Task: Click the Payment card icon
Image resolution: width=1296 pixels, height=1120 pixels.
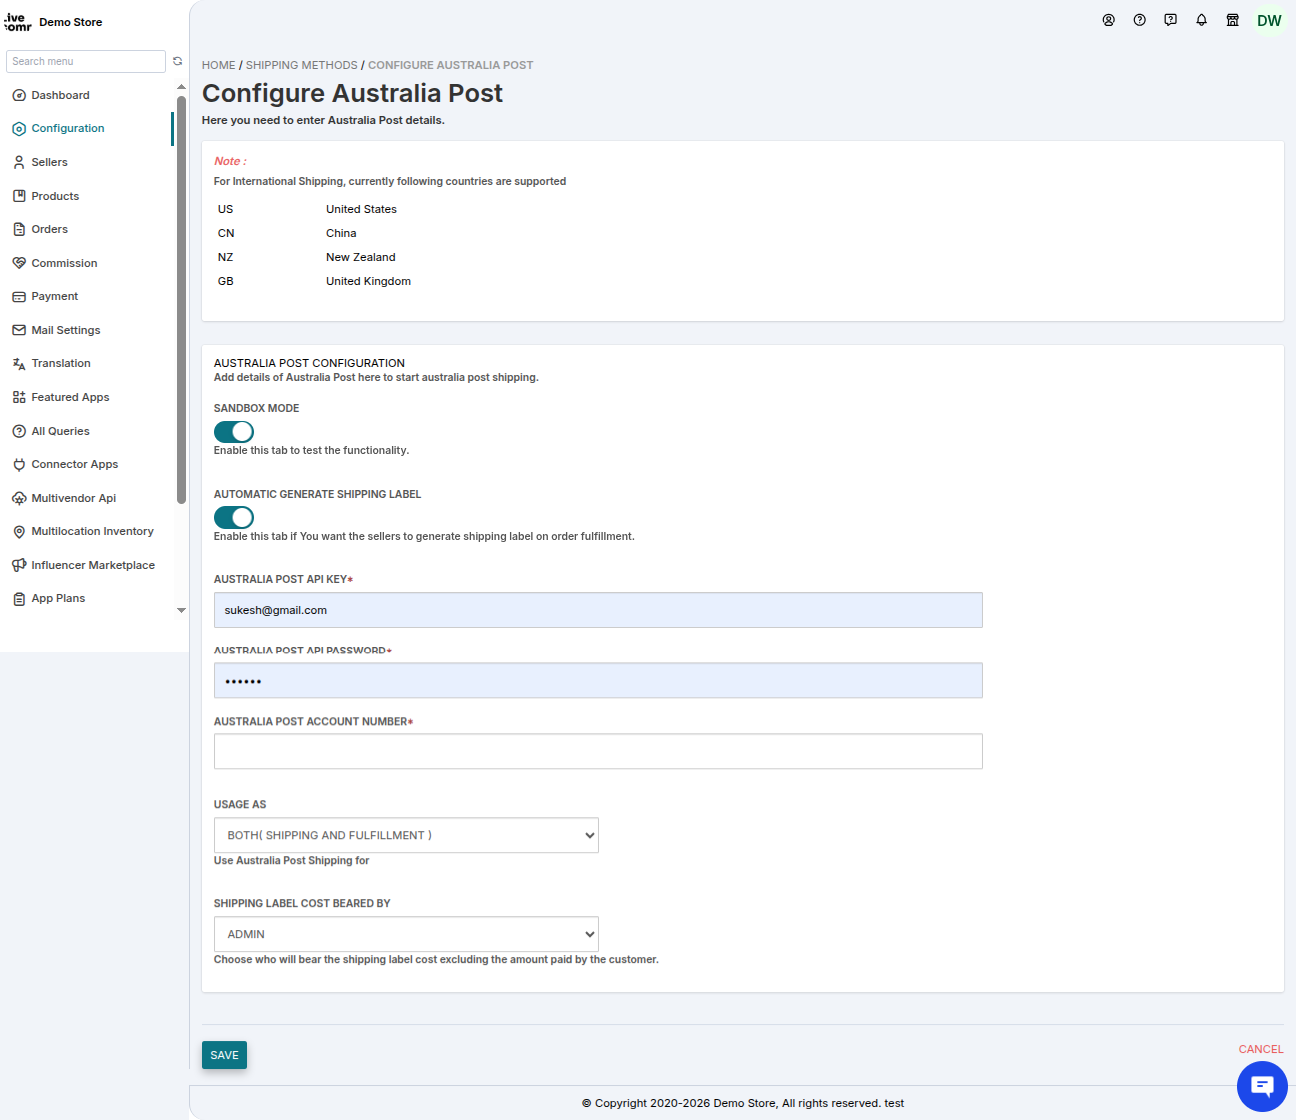Action: 19,297
